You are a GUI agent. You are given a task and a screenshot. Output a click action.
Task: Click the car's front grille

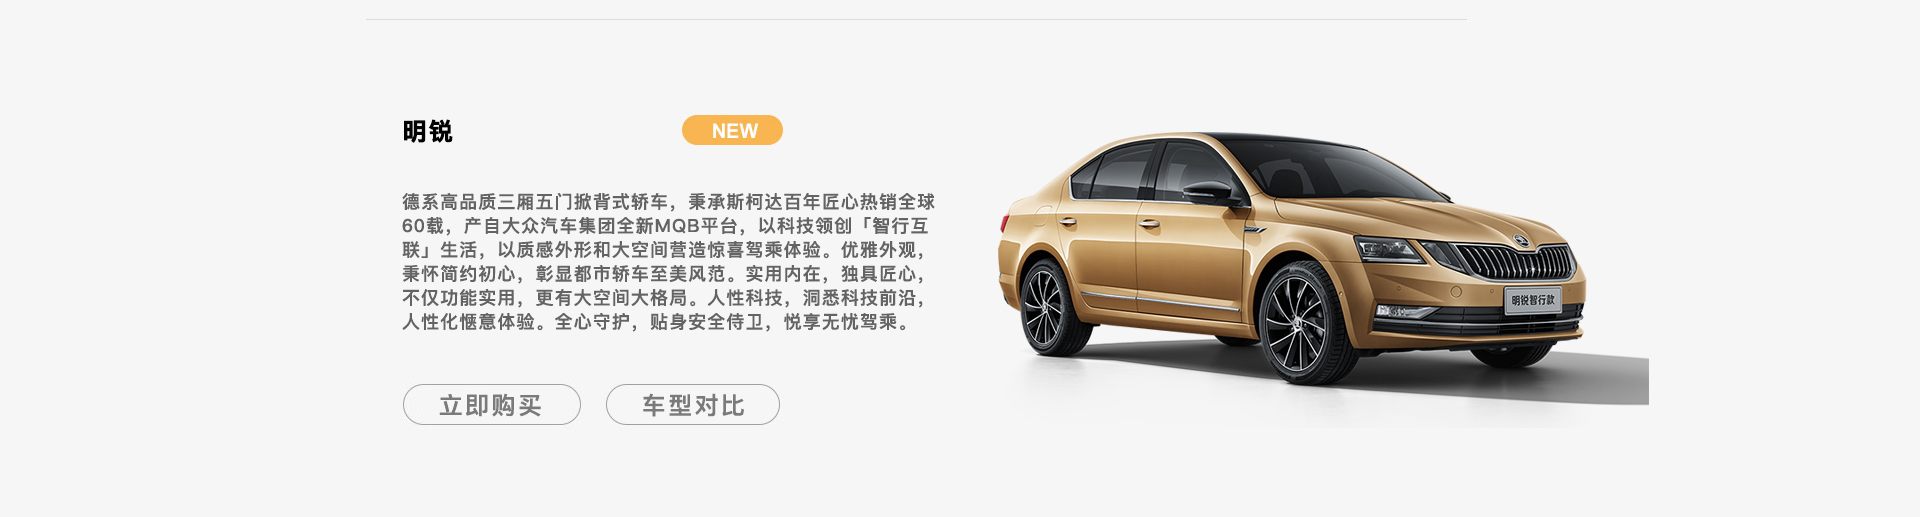pyautogui.click(x=1517, y=263)
